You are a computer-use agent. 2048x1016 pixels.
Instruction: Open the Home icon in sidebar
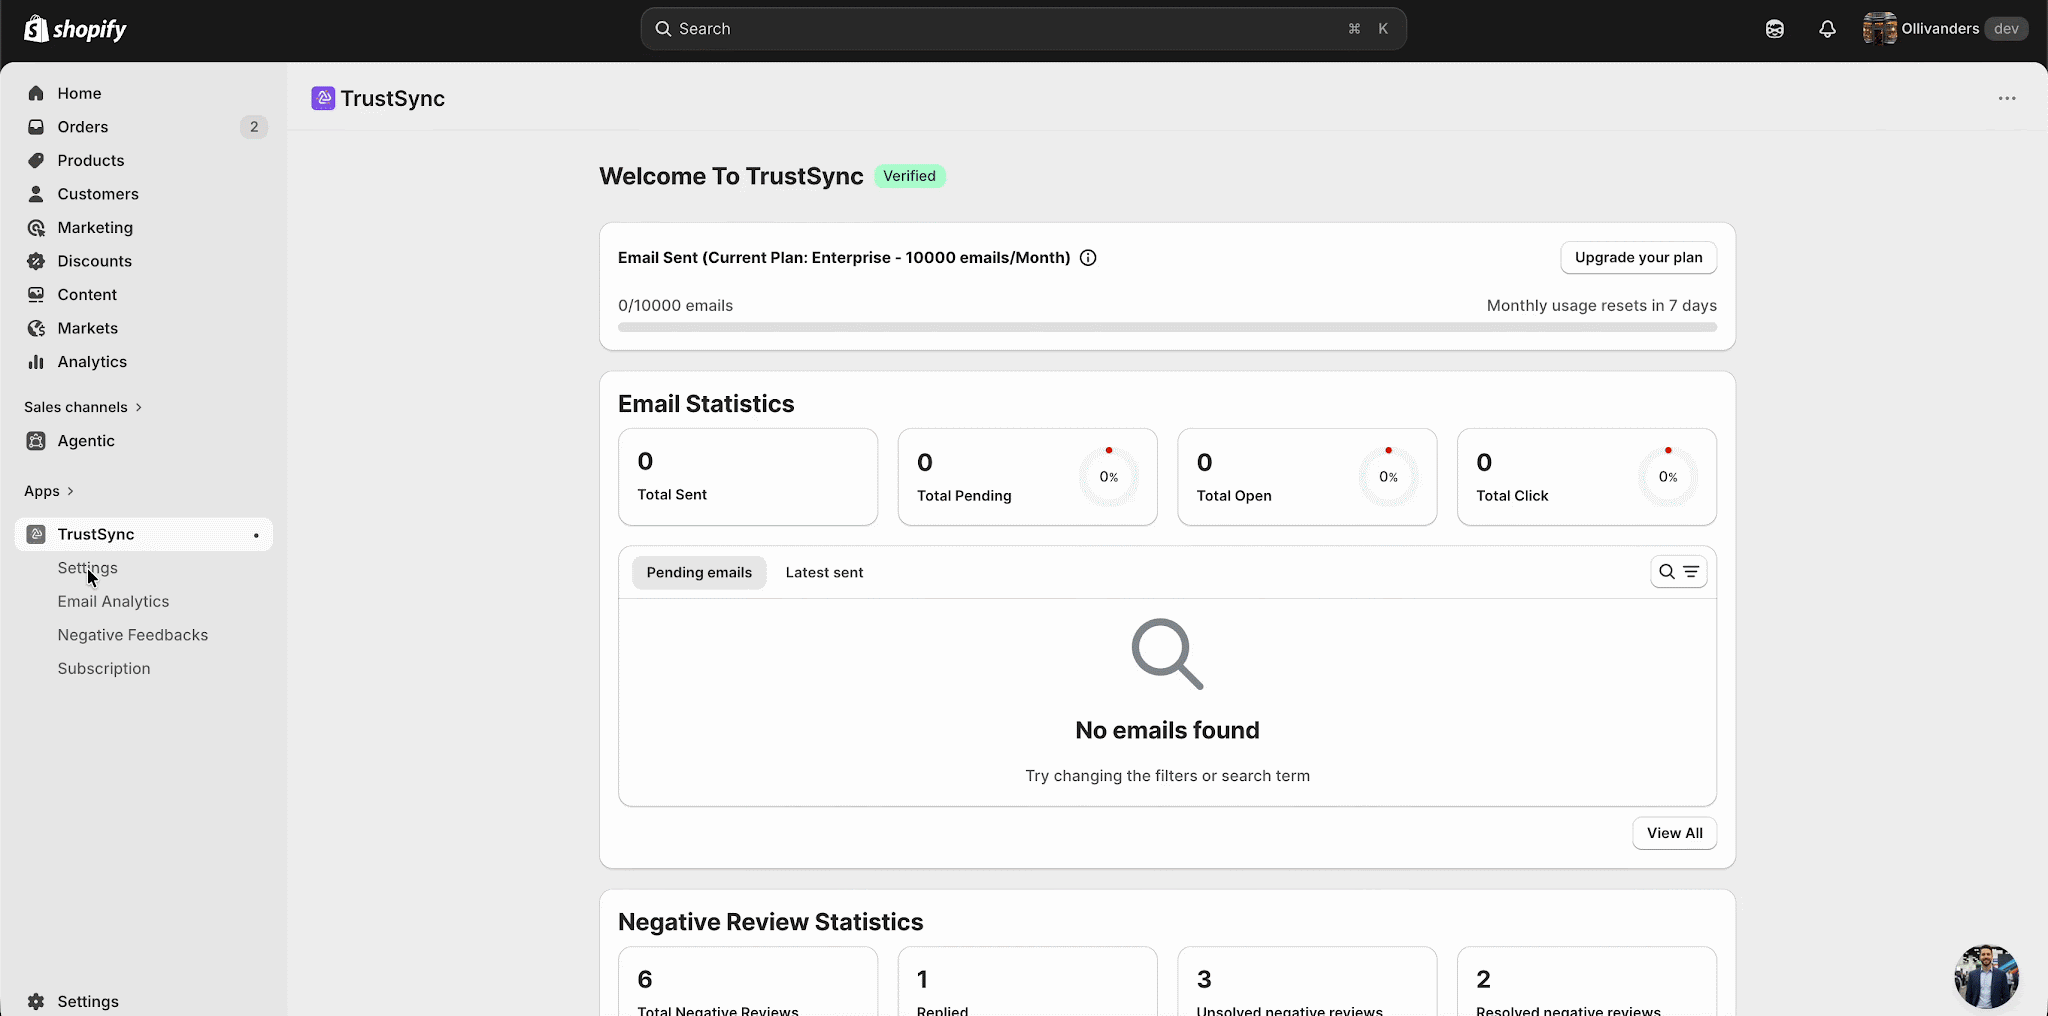36,93
